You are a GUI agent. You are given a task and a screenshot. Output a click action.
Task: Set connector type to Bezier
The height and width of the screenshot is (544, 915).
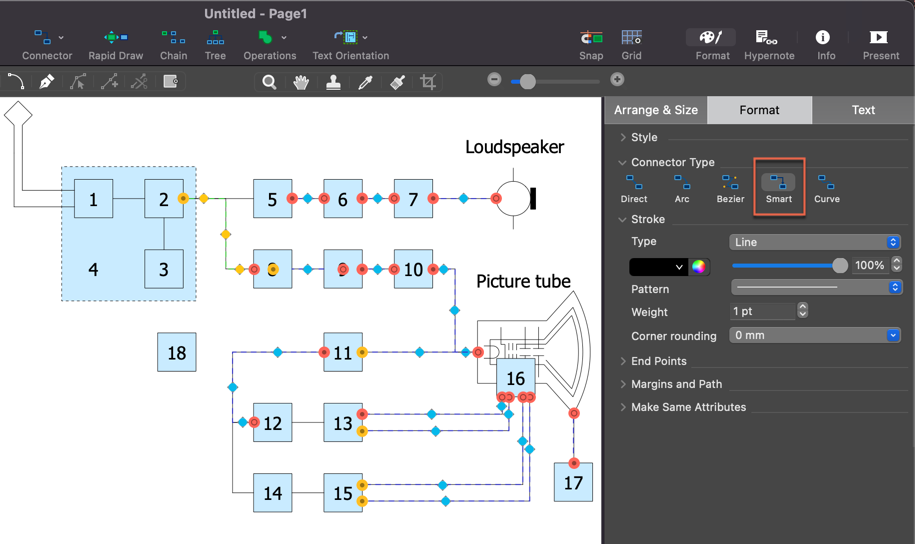click(x=730, y=189)
